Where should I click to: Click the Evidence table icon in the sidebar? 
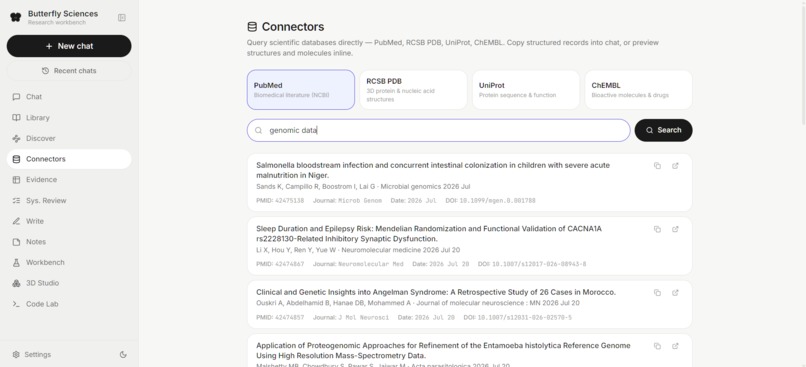click(x=16, y=180)
